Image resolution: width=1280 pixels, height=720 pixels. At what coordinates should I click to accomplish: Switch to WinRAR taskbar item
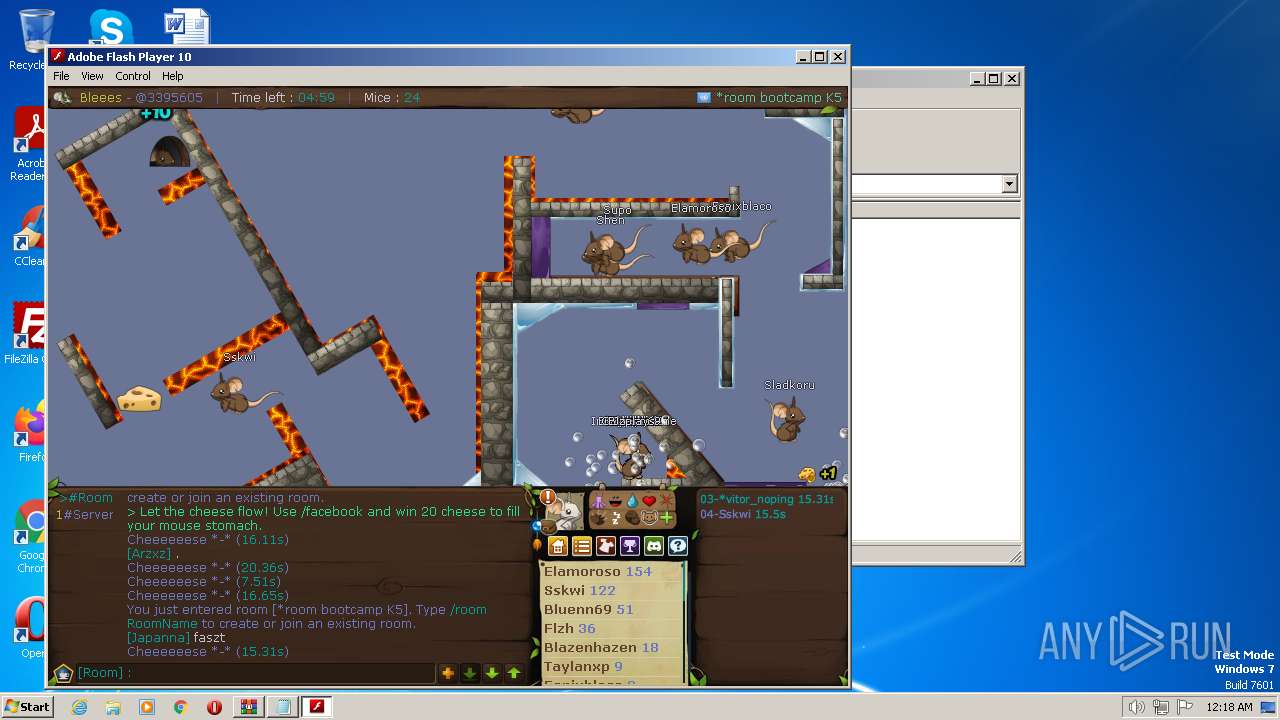(249, 706)
